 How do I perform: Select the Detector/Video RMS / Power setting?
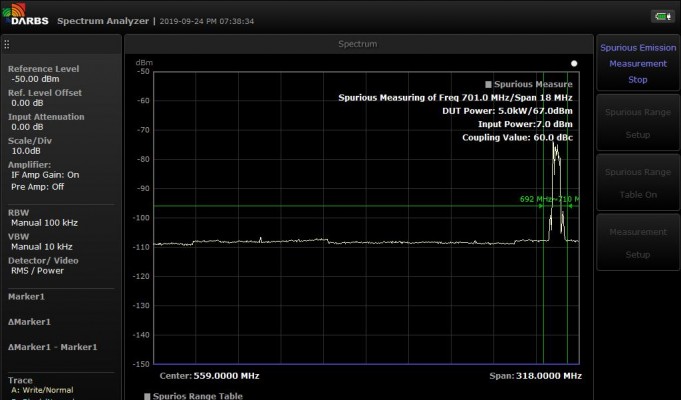(x=43, y=266)
